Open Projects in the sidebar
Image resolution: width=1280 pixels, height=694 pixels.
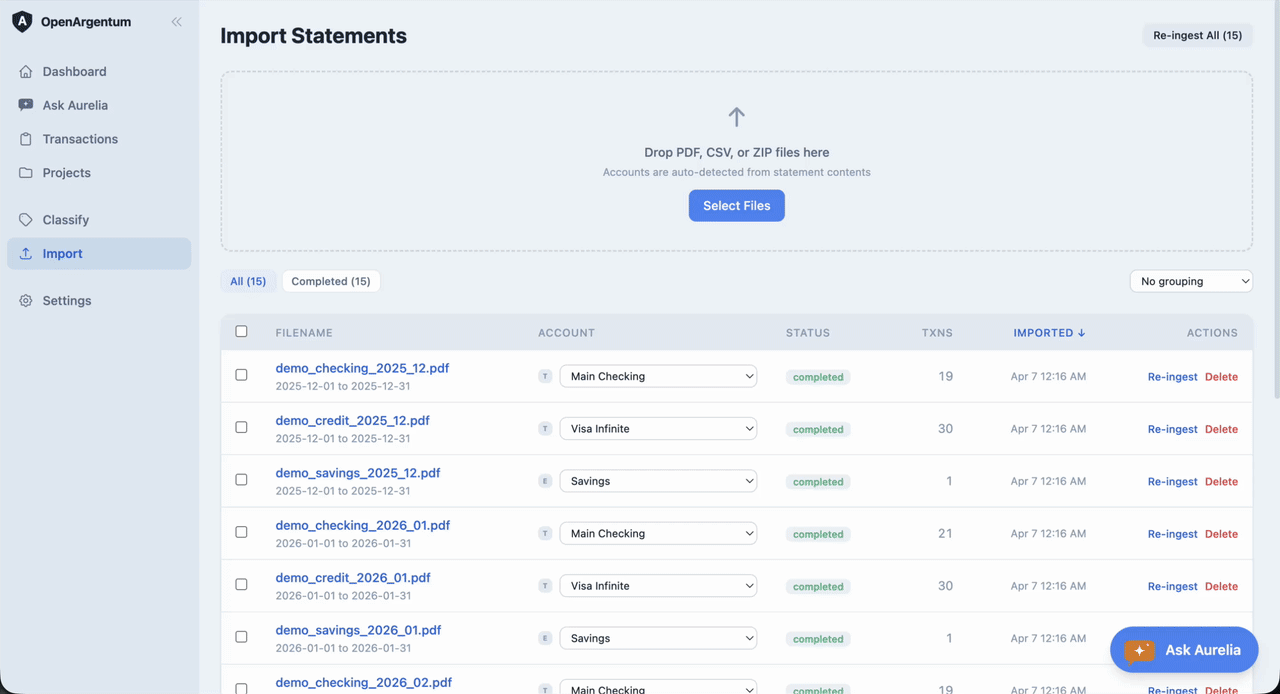(99, 173)
